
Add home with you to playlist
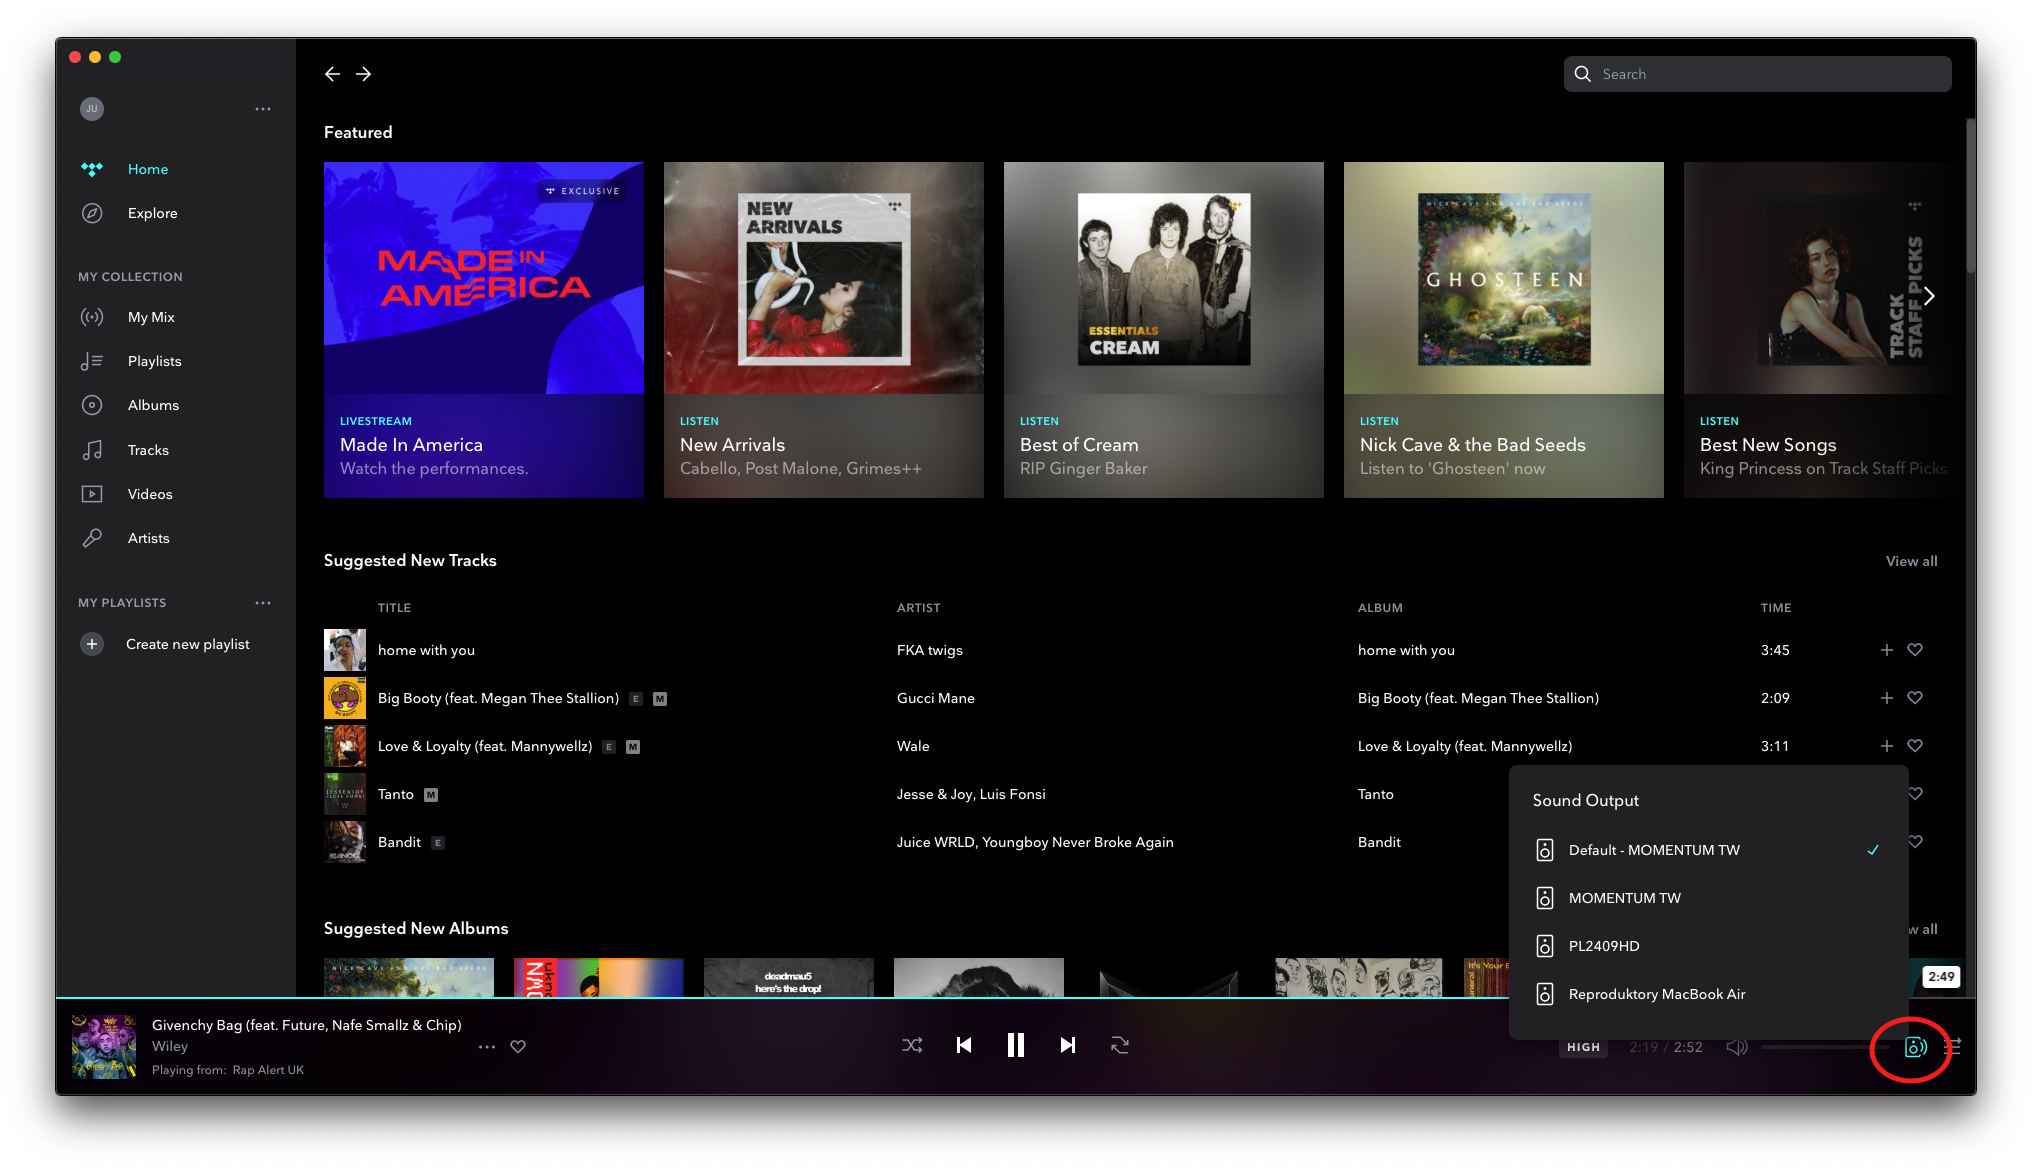pyautogui.click(x=1887, y=650)
